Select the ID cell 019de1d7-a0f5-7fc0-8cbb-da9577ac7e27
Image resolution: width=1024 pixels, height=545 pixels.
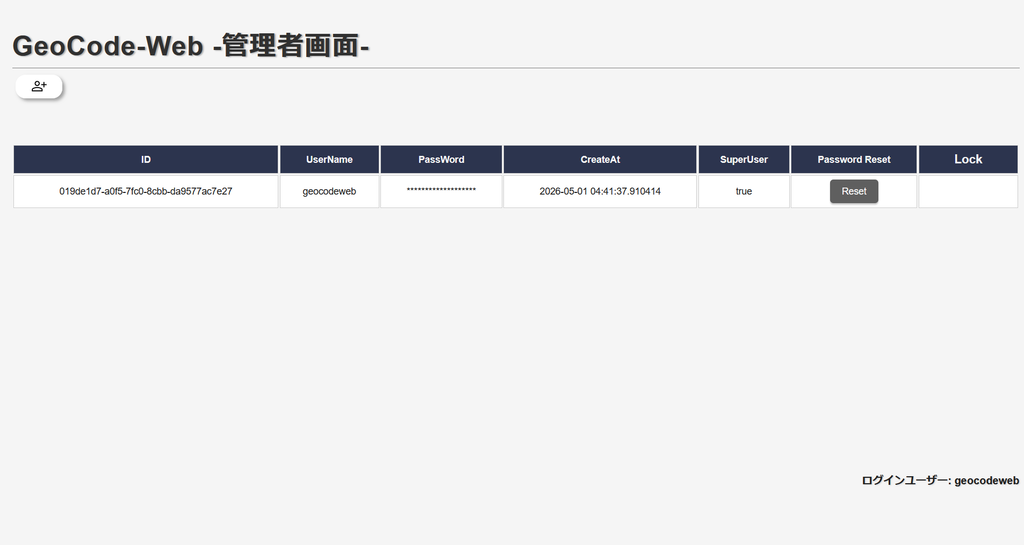click(146, 191)
